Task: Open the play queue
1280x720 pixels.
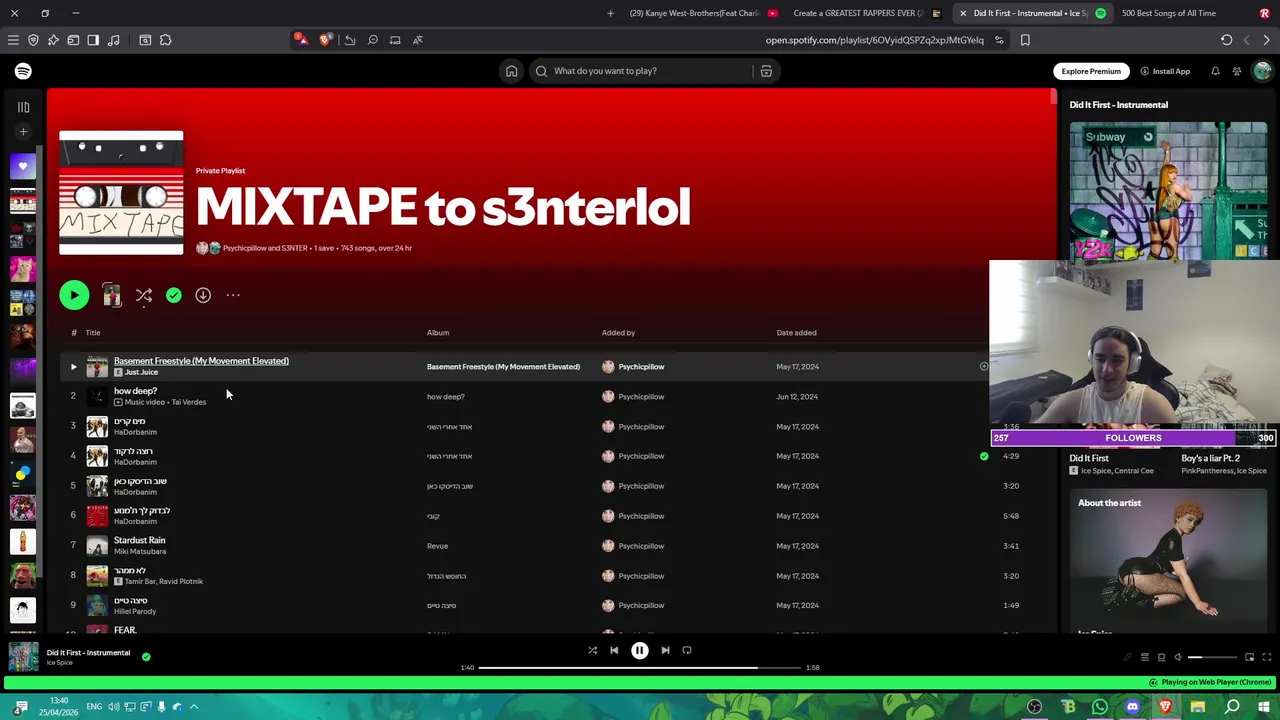Action: point(1145,657)
